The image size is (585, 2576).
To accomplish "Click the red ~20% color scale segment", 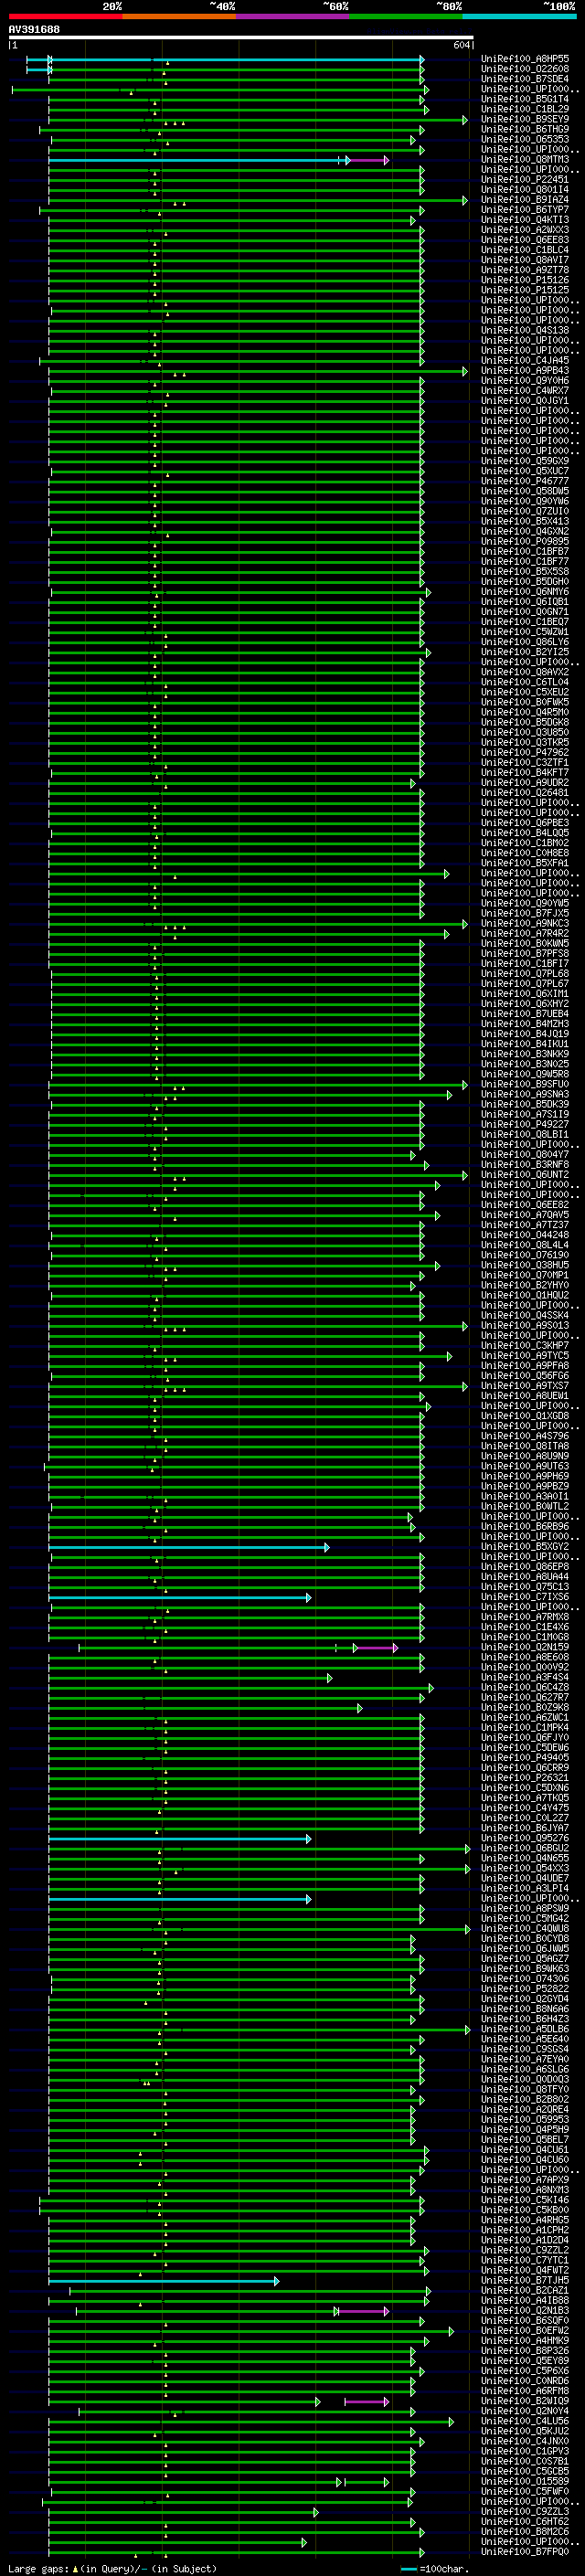I will pos(65,16).
